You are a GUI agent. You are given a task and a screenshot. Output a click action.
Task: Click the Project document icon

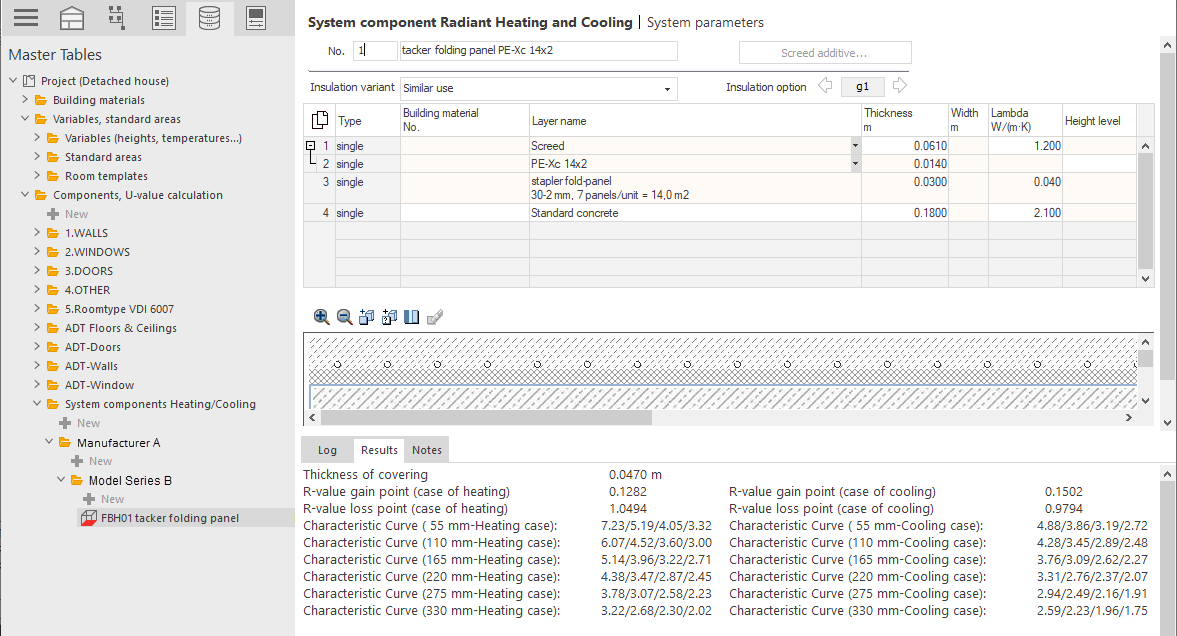[x=29, y=81]
